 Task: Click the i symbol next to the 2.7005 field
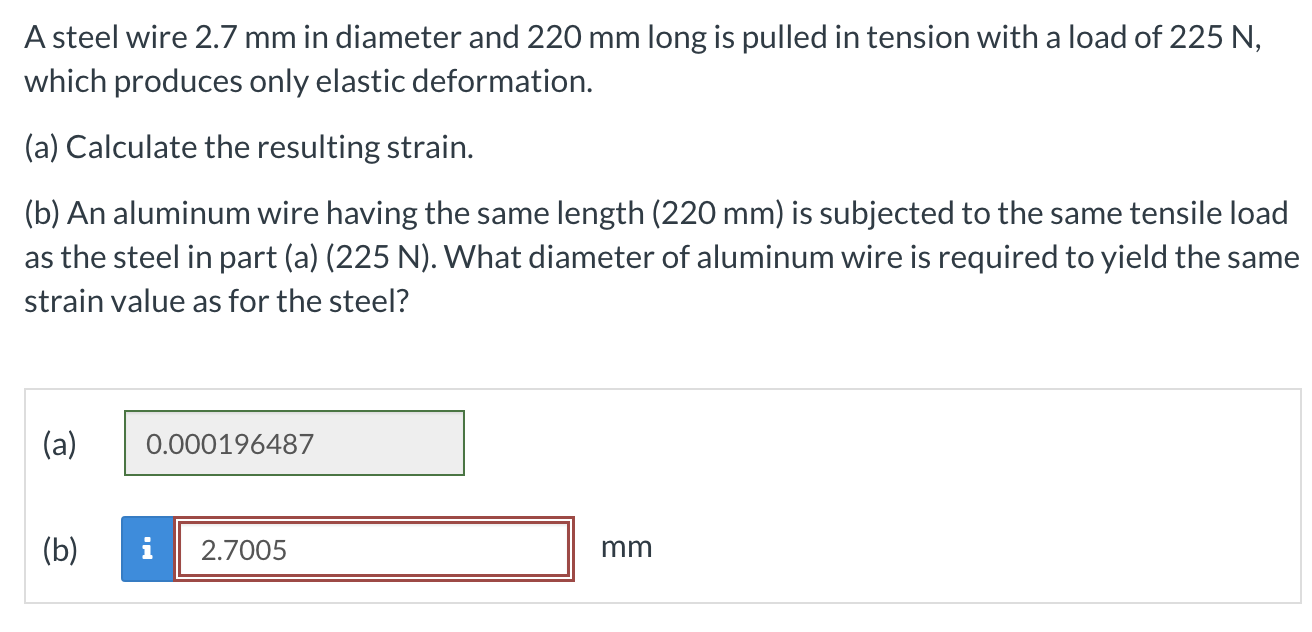pos(147,549)
